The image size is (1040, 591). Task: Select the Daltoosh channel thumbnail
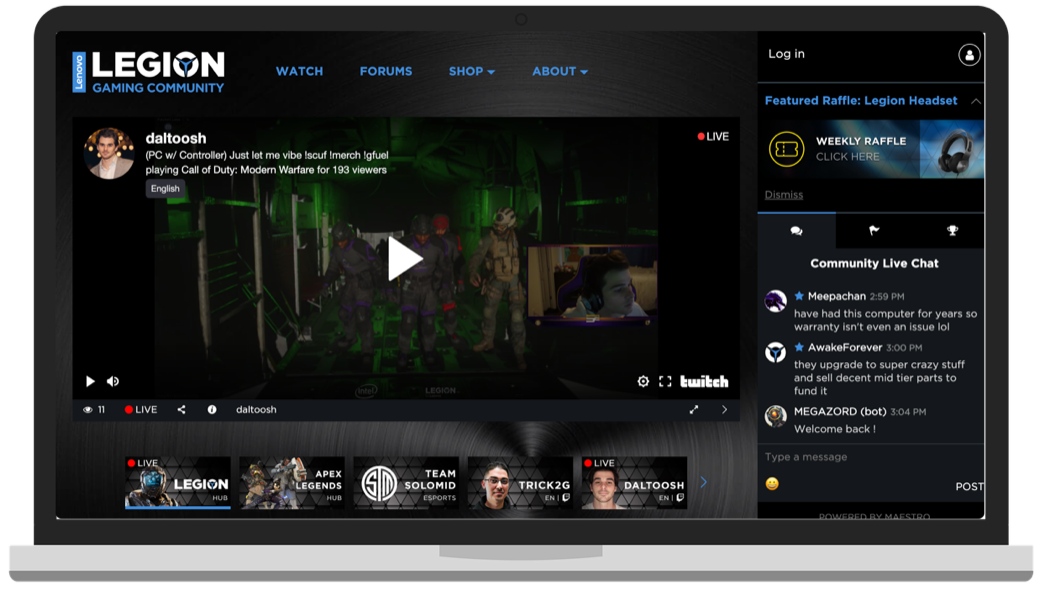(634, 483)
